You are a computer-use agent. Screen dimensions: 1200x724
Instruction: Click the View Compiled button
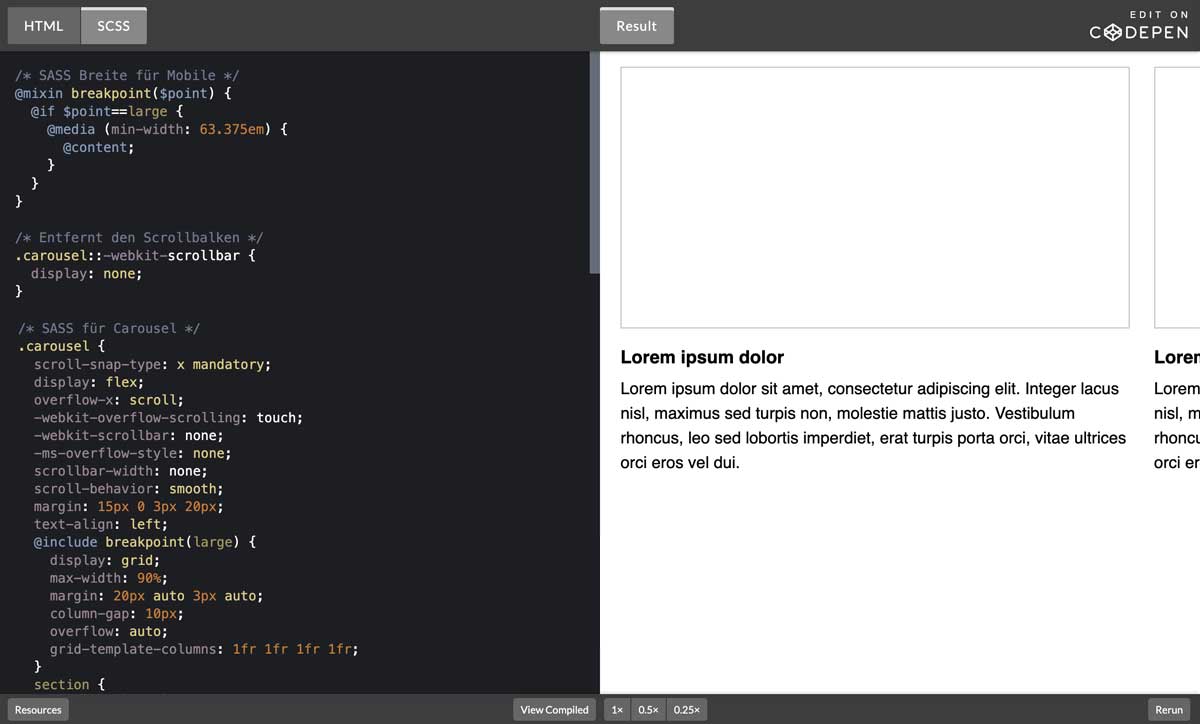point(554,710)
